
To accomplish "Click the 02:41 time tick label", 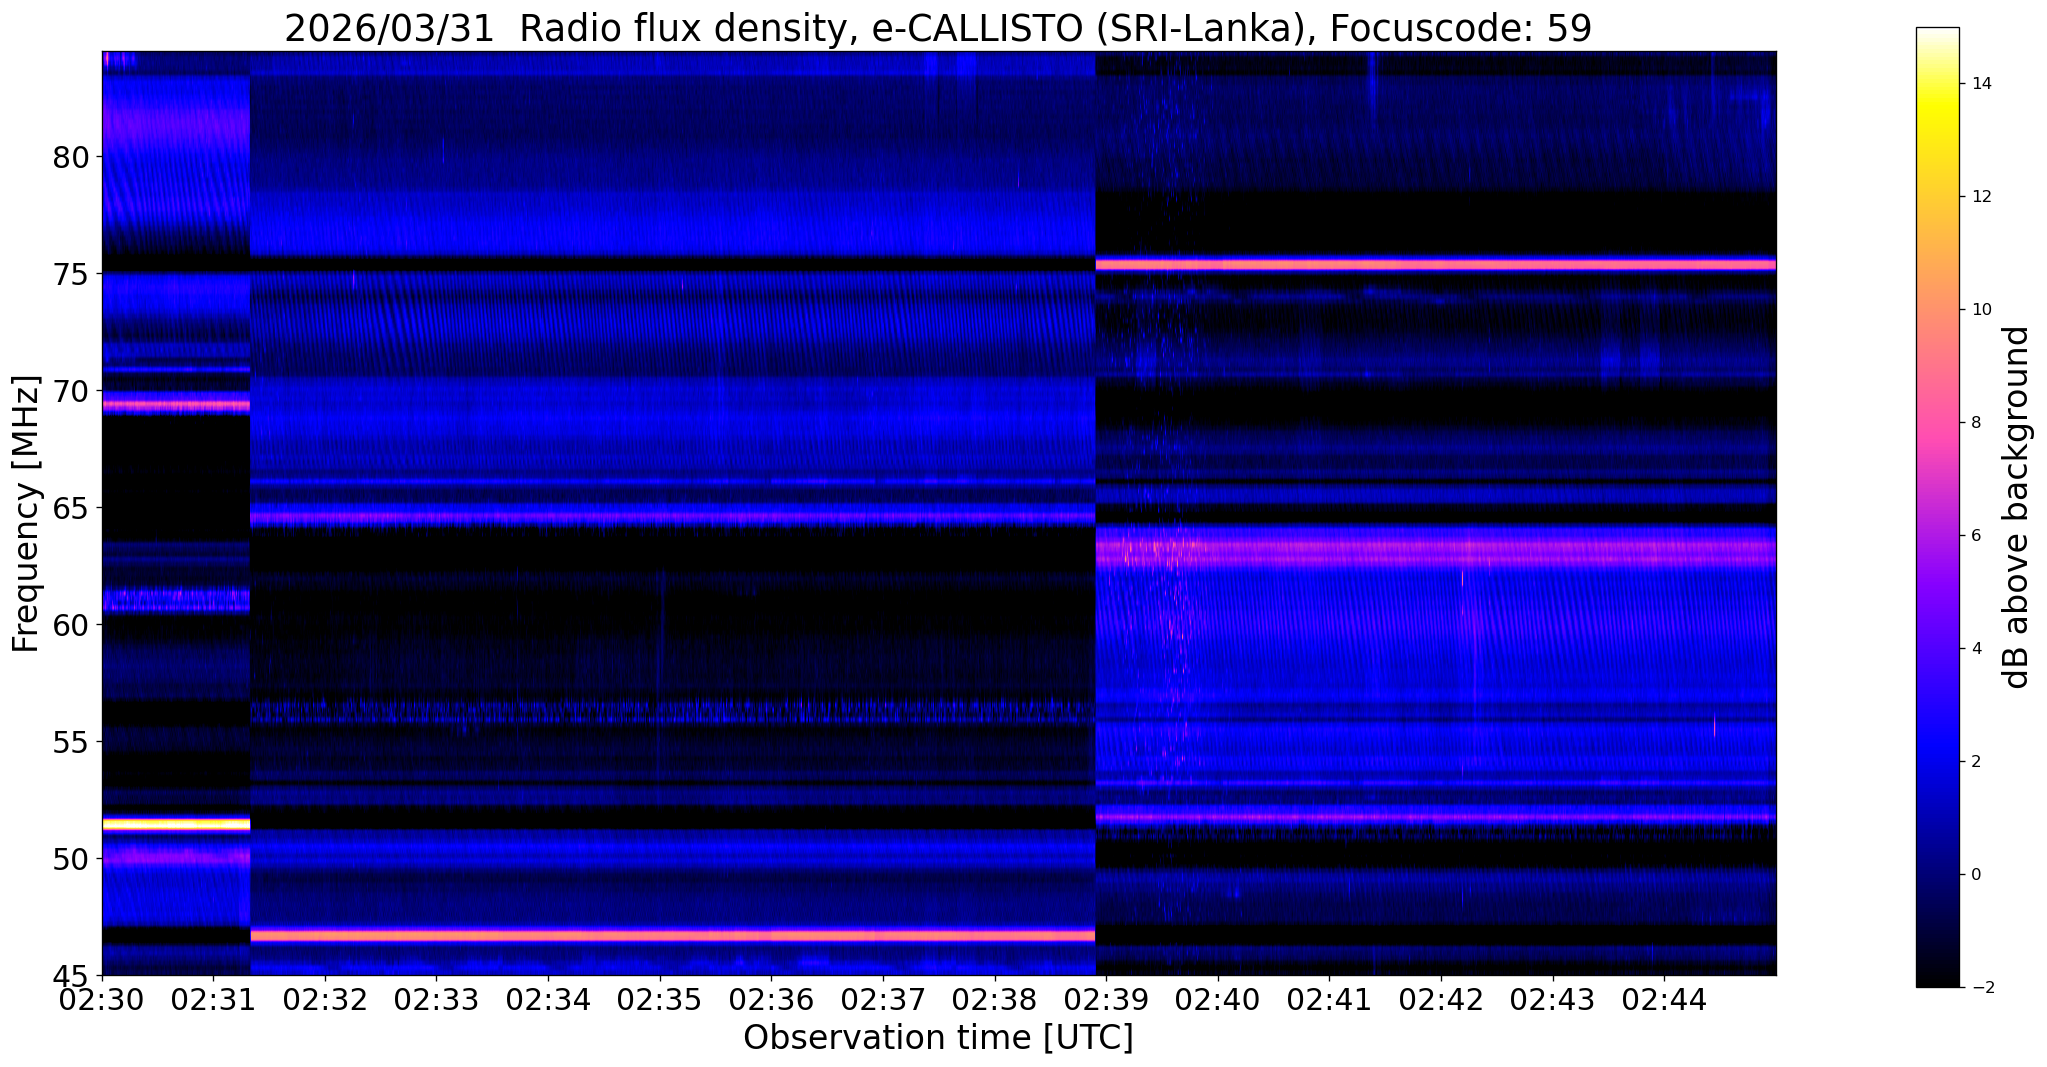I will pyautogui.click(x=1329, y=999).
